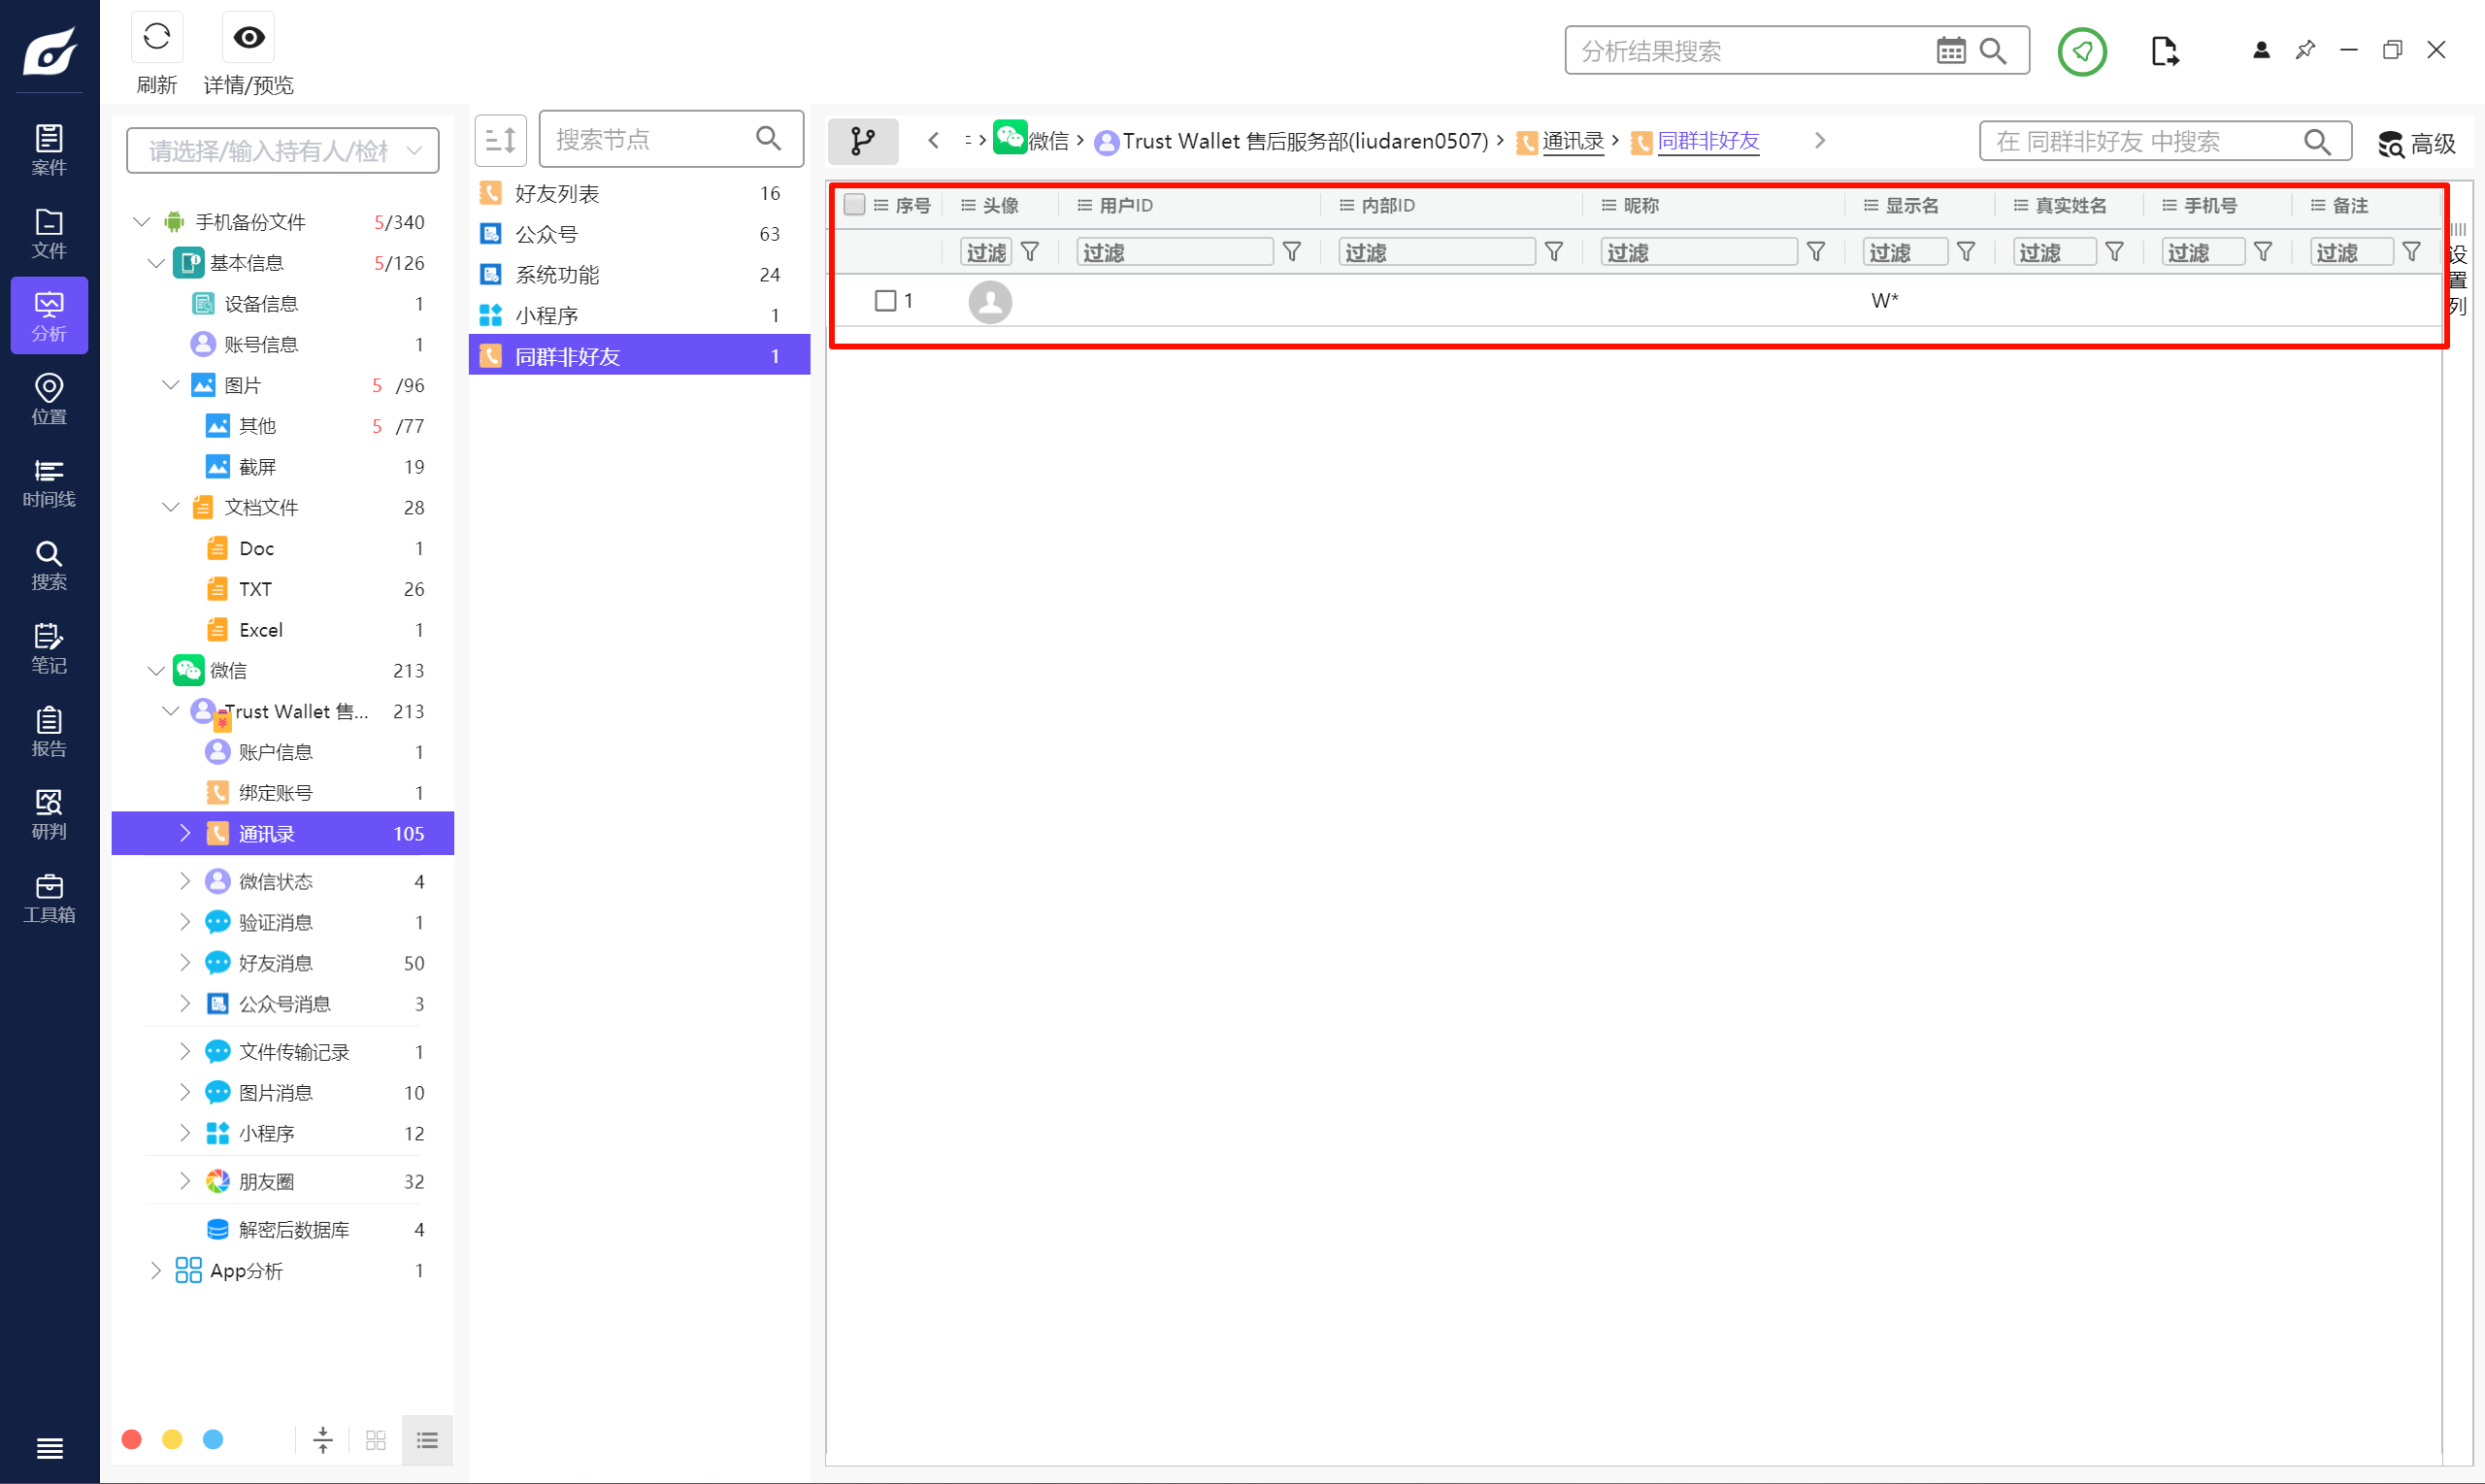Image resolution: width=2485 pixels, height=1484 pixels.
Task: Open the 笔记 sidebar icon
Action: (49, 648)
